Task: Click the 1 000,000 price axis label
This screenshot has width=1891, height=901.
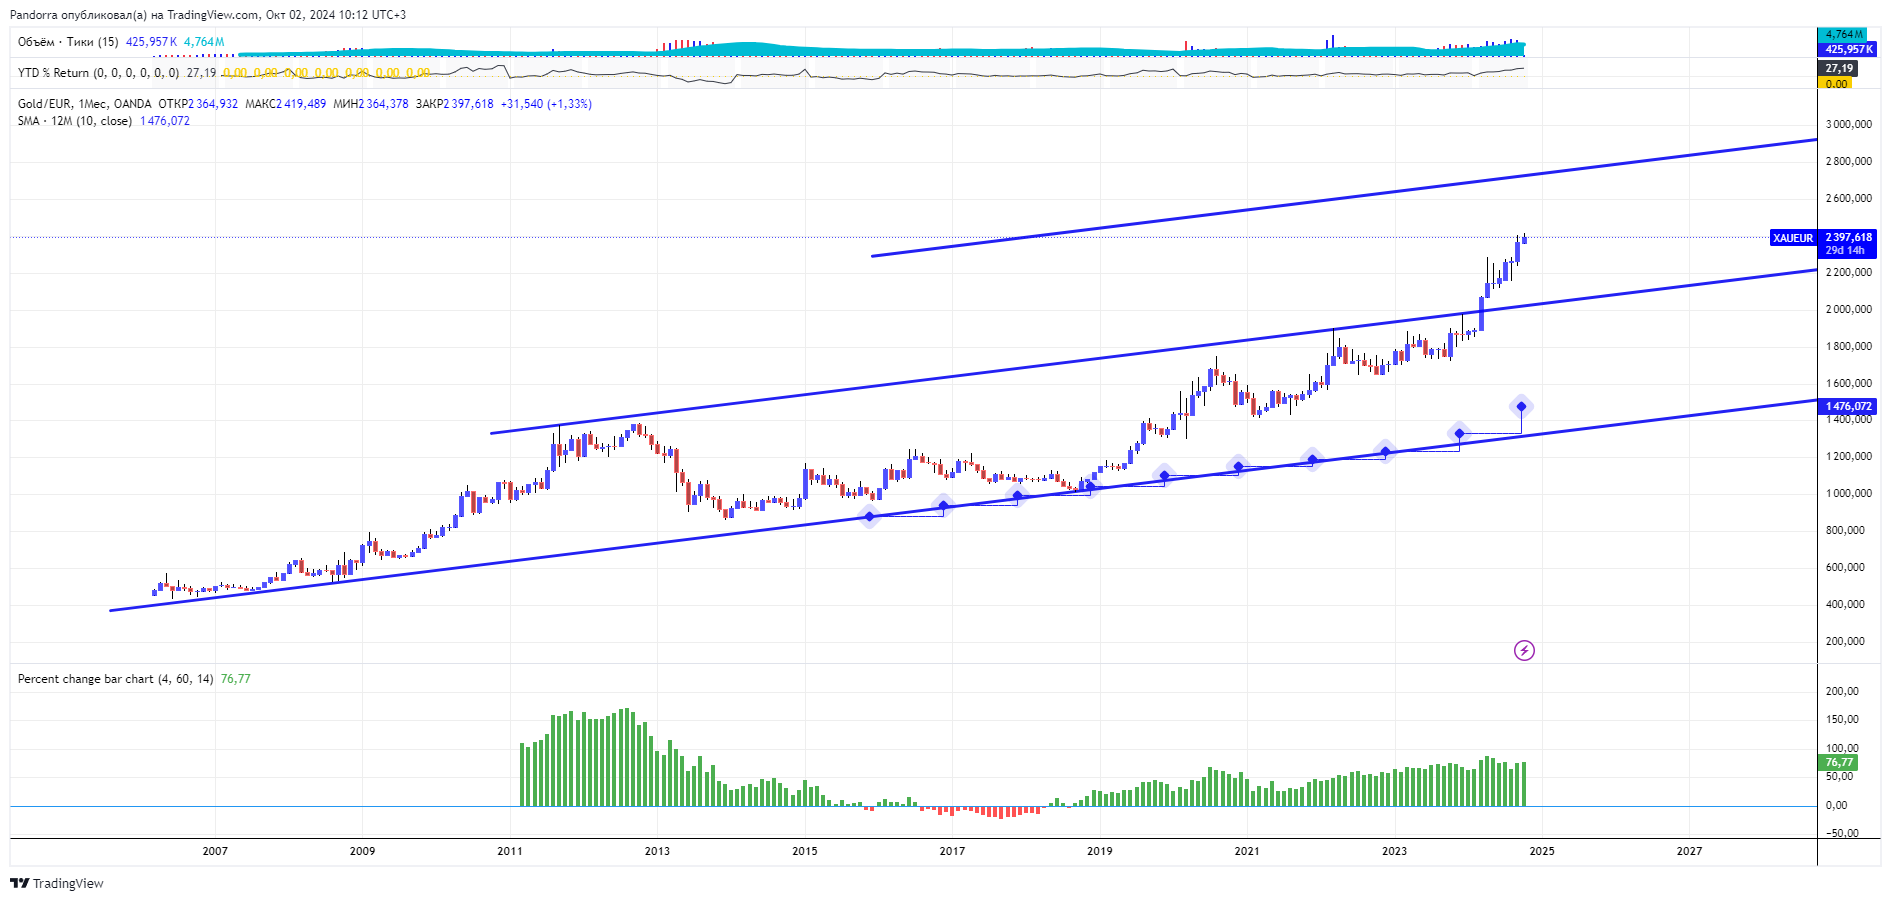Action: click(x=1849, y=493)
